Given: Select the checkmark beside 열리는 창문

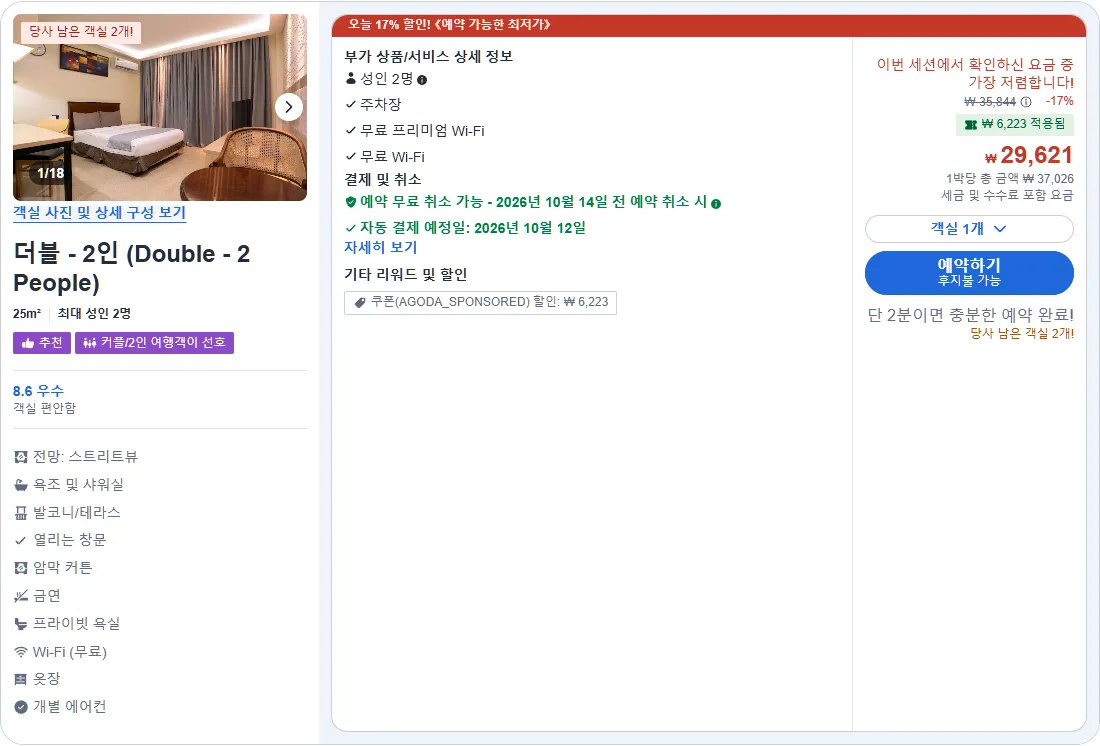Looking at the screenshot, I should click(x=21, y=540).
